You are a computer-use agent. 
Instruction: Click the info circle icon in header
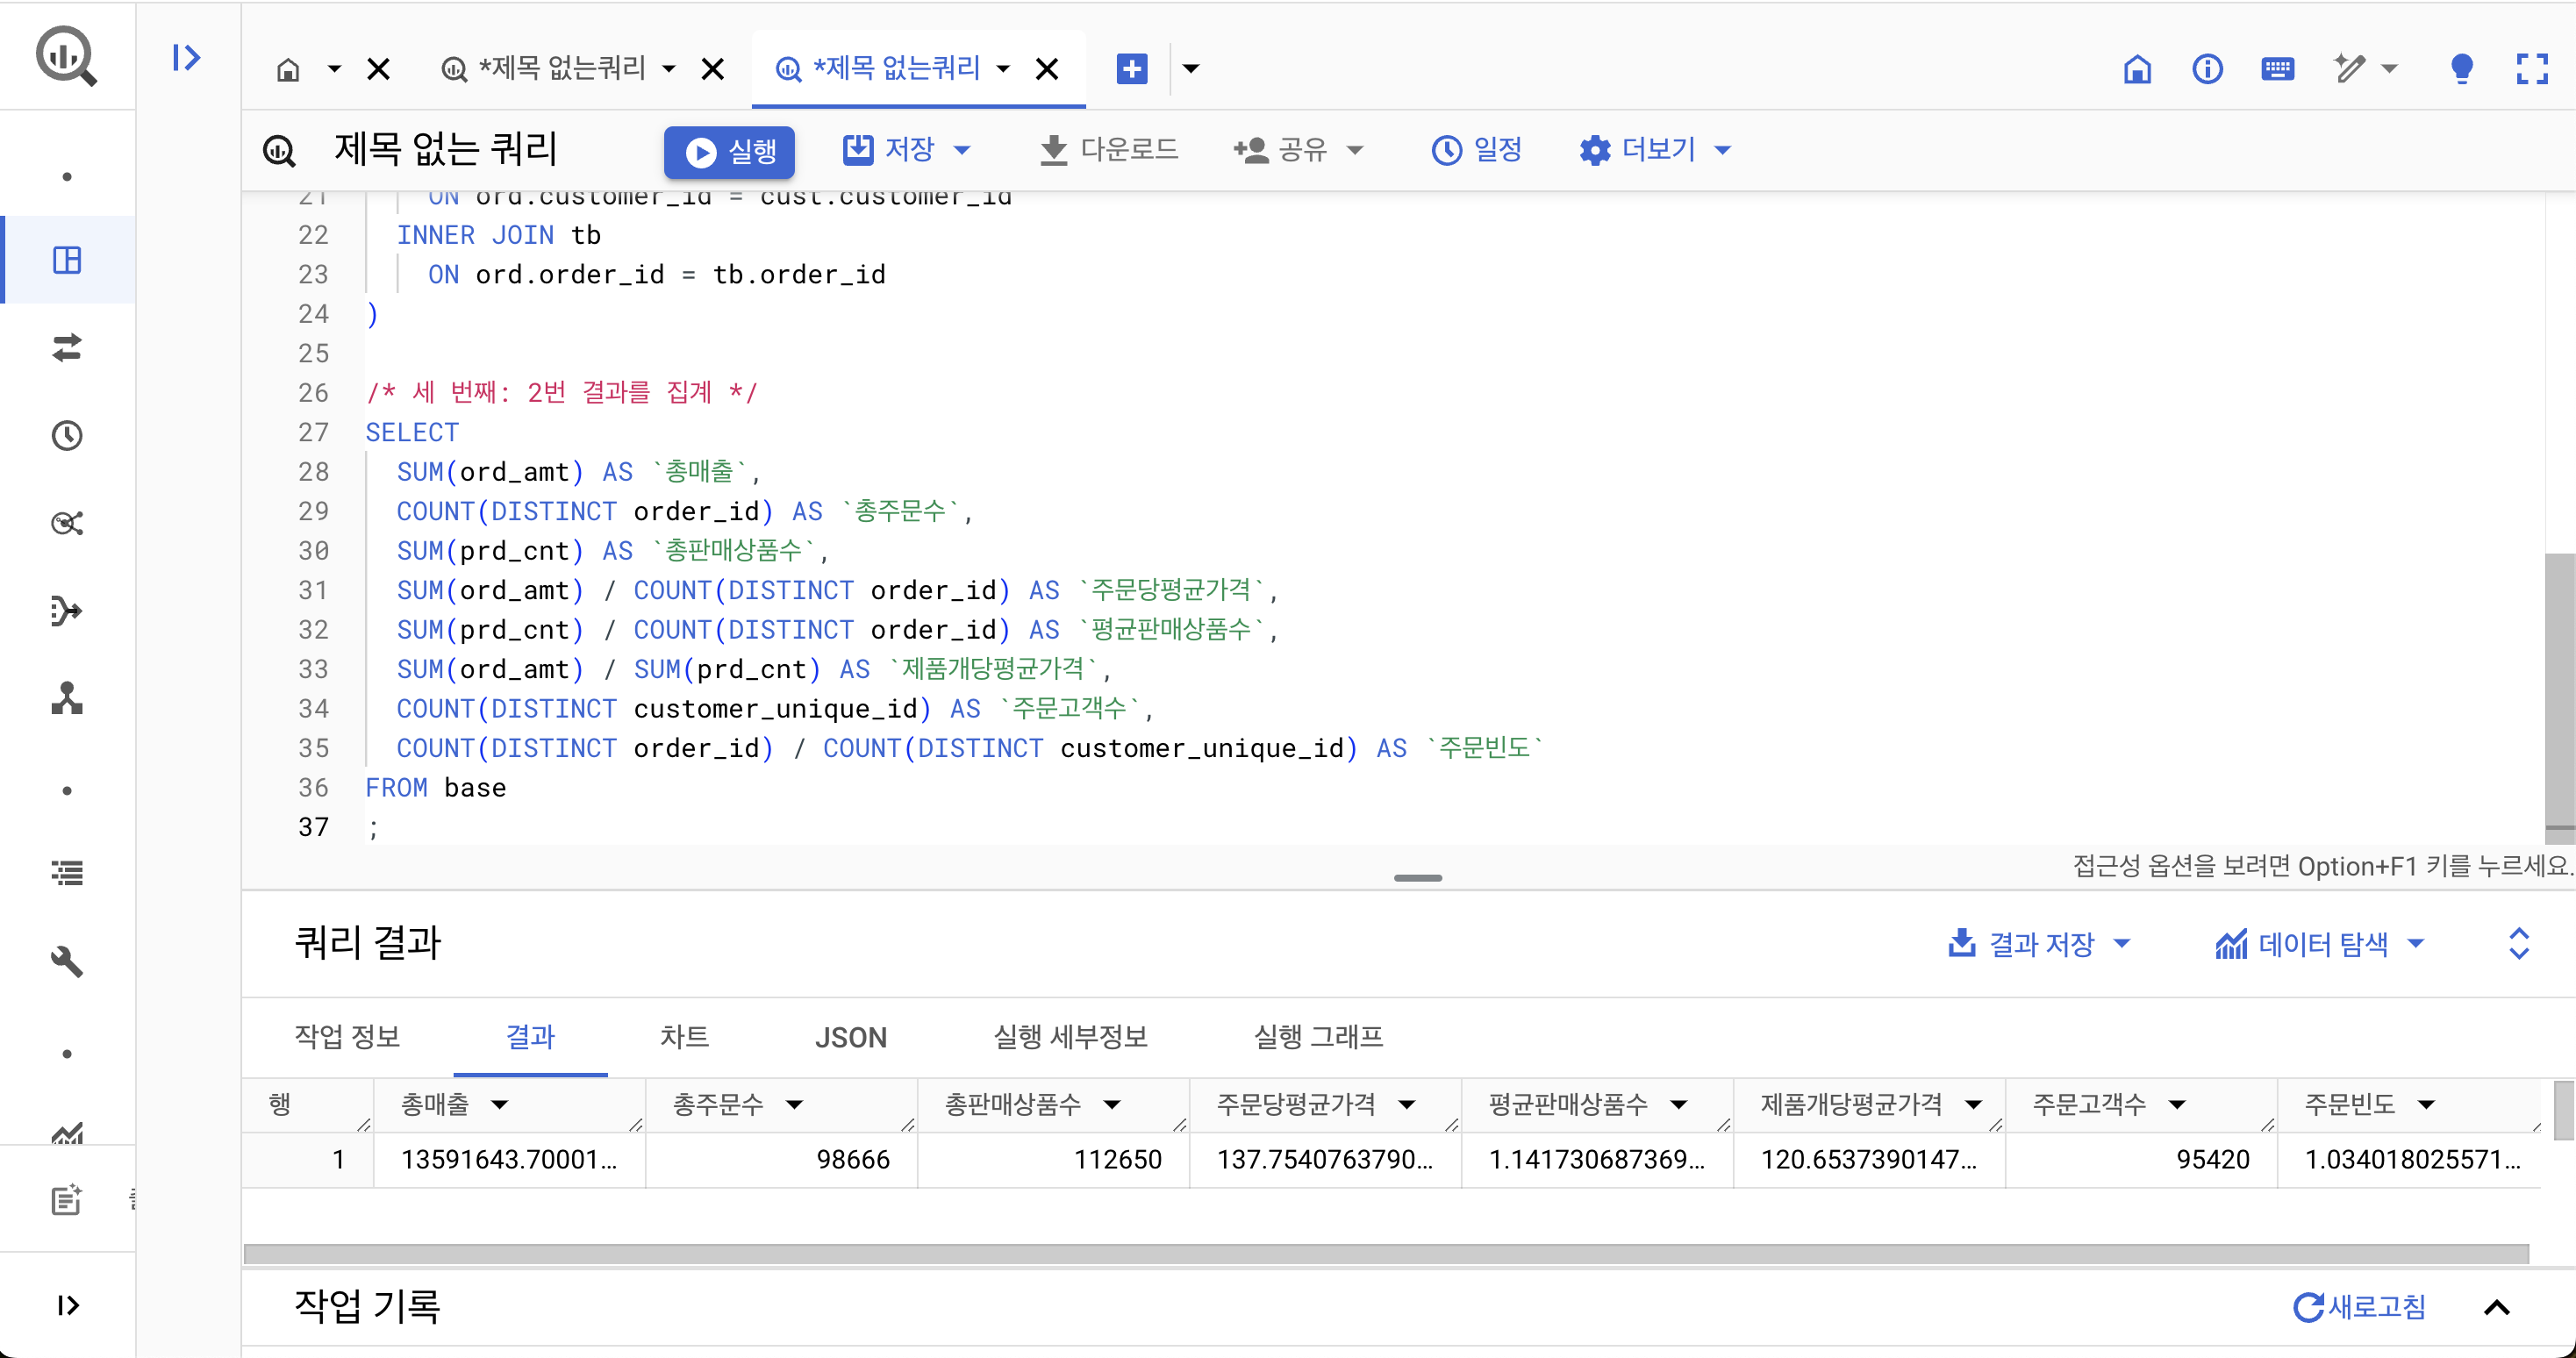coord(2207,69)
